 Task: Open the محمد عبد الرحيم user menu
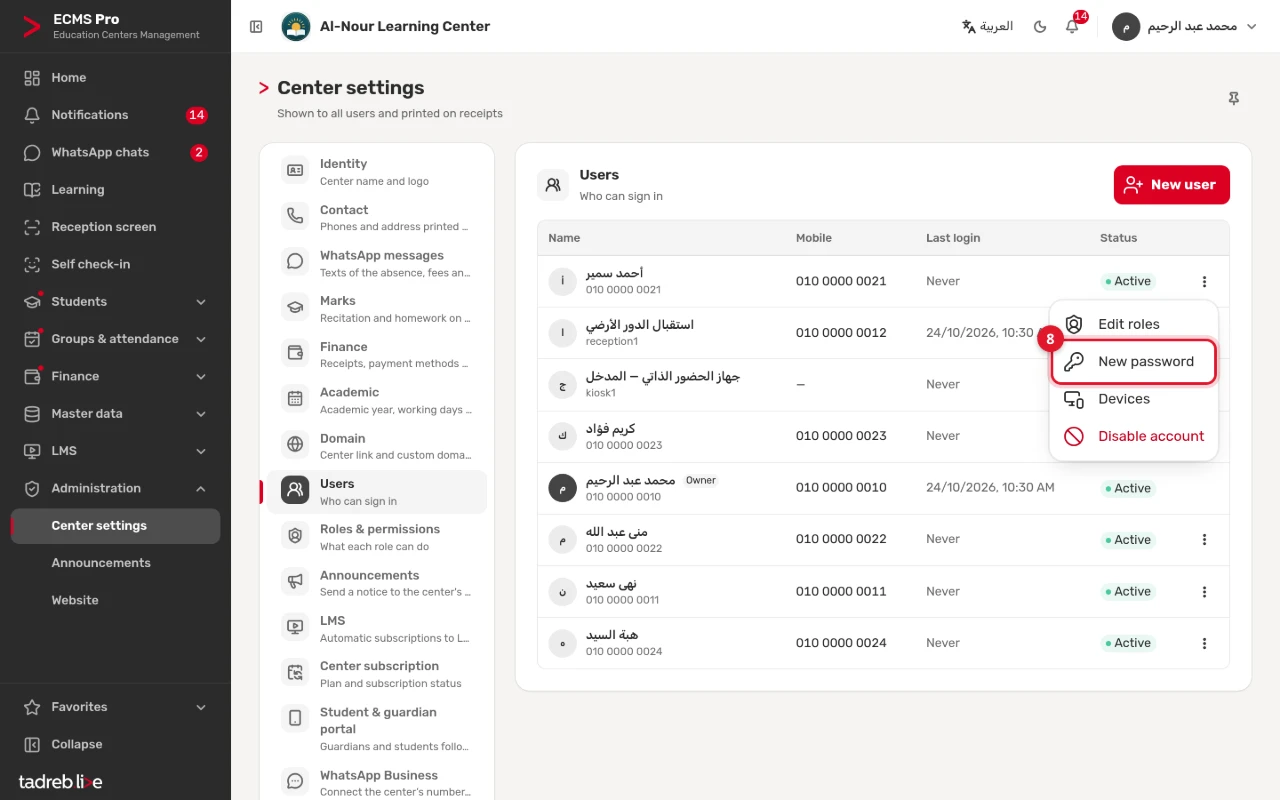1187,27
